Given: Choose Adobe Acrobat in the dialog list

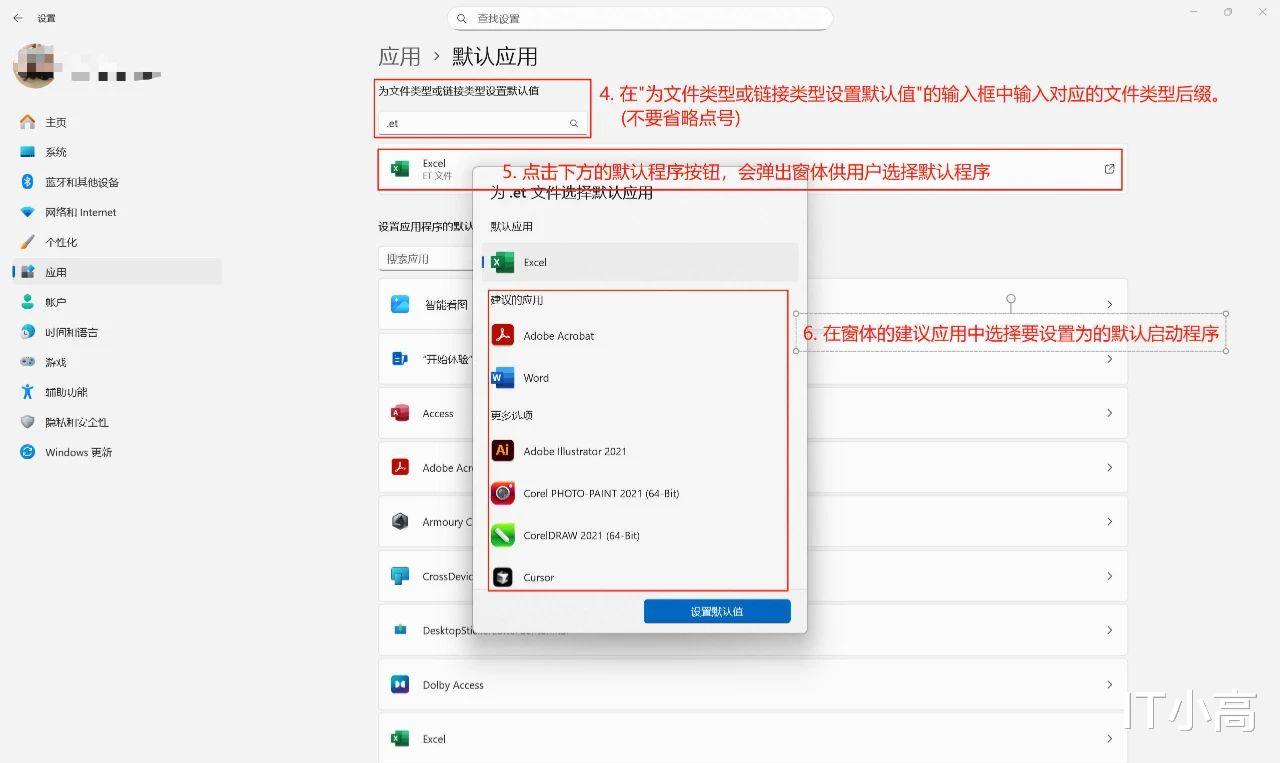Looking at the screenshot, I should [640, 336].
